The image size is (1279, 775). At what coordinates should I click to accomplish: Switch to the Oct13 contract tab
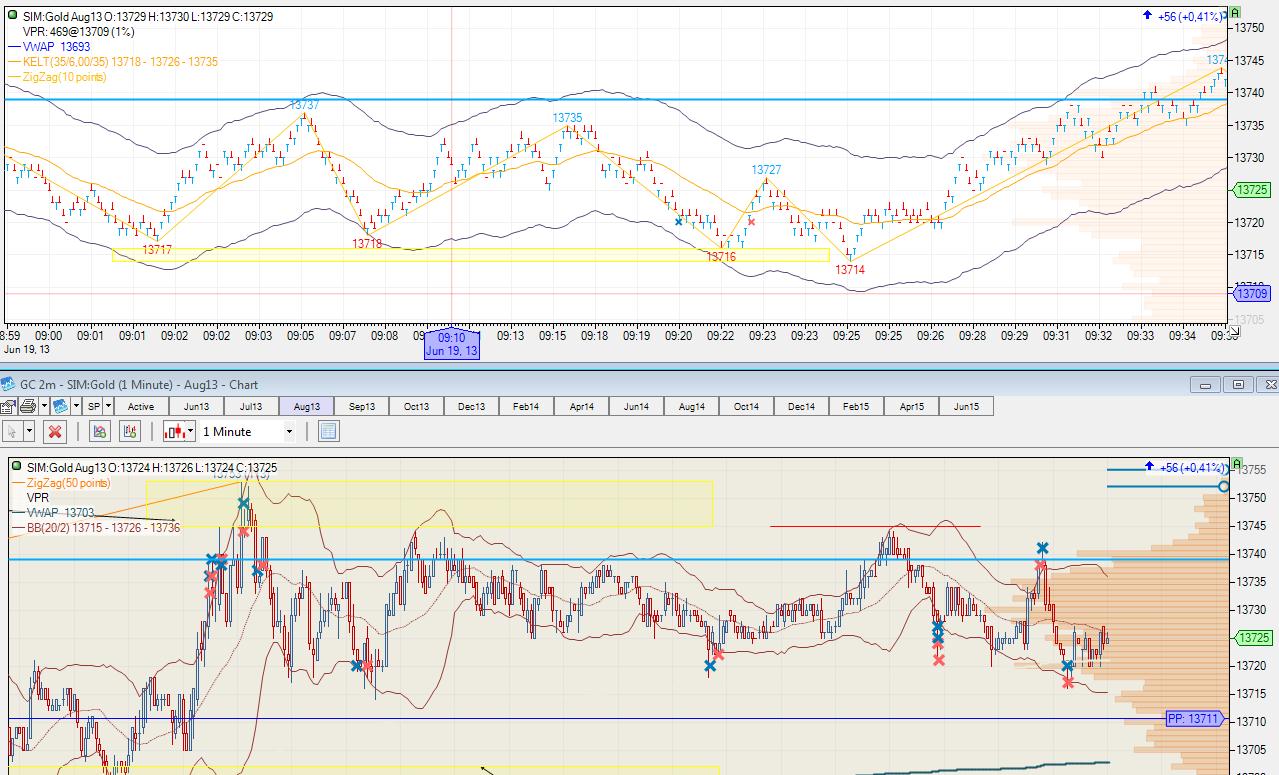pyautogui.click(x=416, y=406)
